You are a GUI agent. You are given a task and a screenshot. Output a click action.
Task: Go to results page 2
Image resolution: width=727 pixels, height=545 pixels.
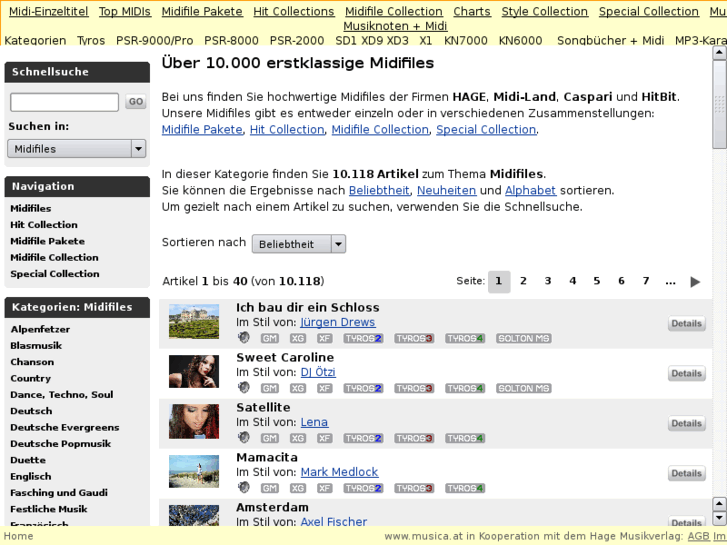click(523, 281)
